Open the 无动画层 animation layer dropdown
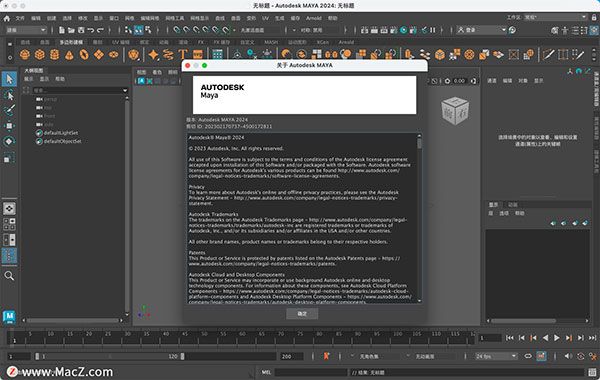 click(425, 356)
